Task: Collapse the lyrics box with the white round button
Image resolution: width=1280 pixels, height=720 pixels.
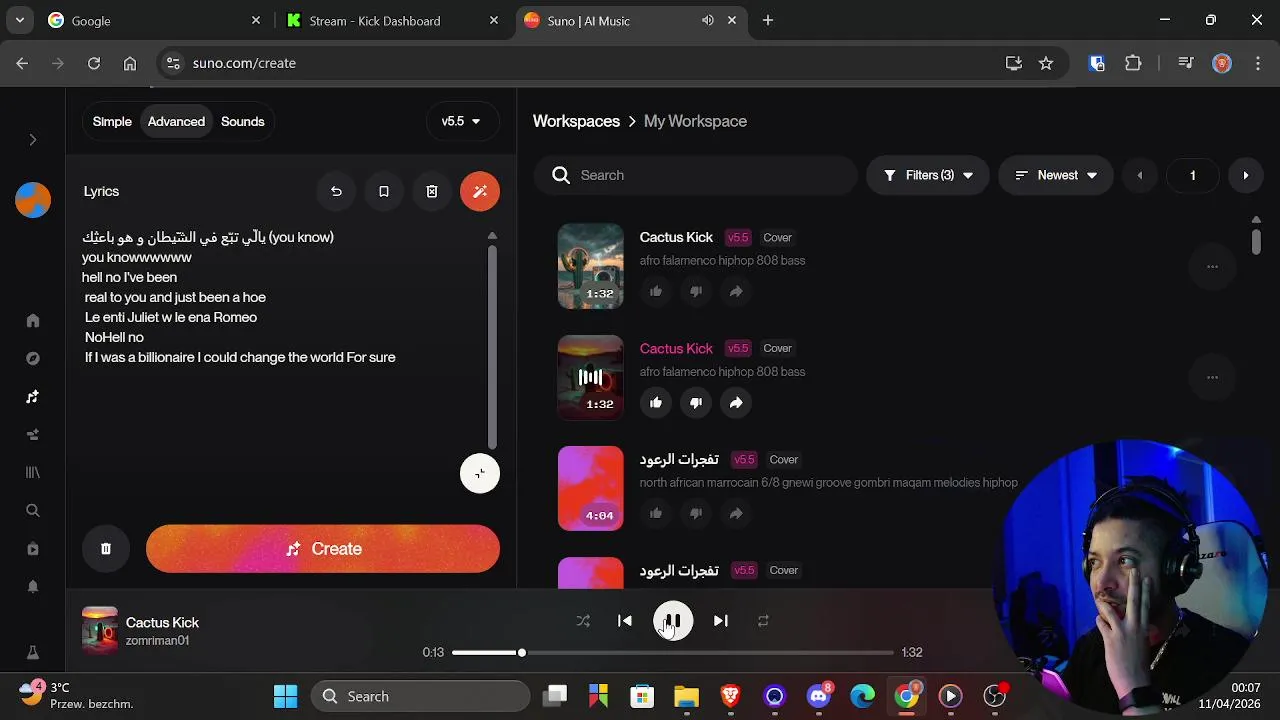Action: tap(480, 474)
